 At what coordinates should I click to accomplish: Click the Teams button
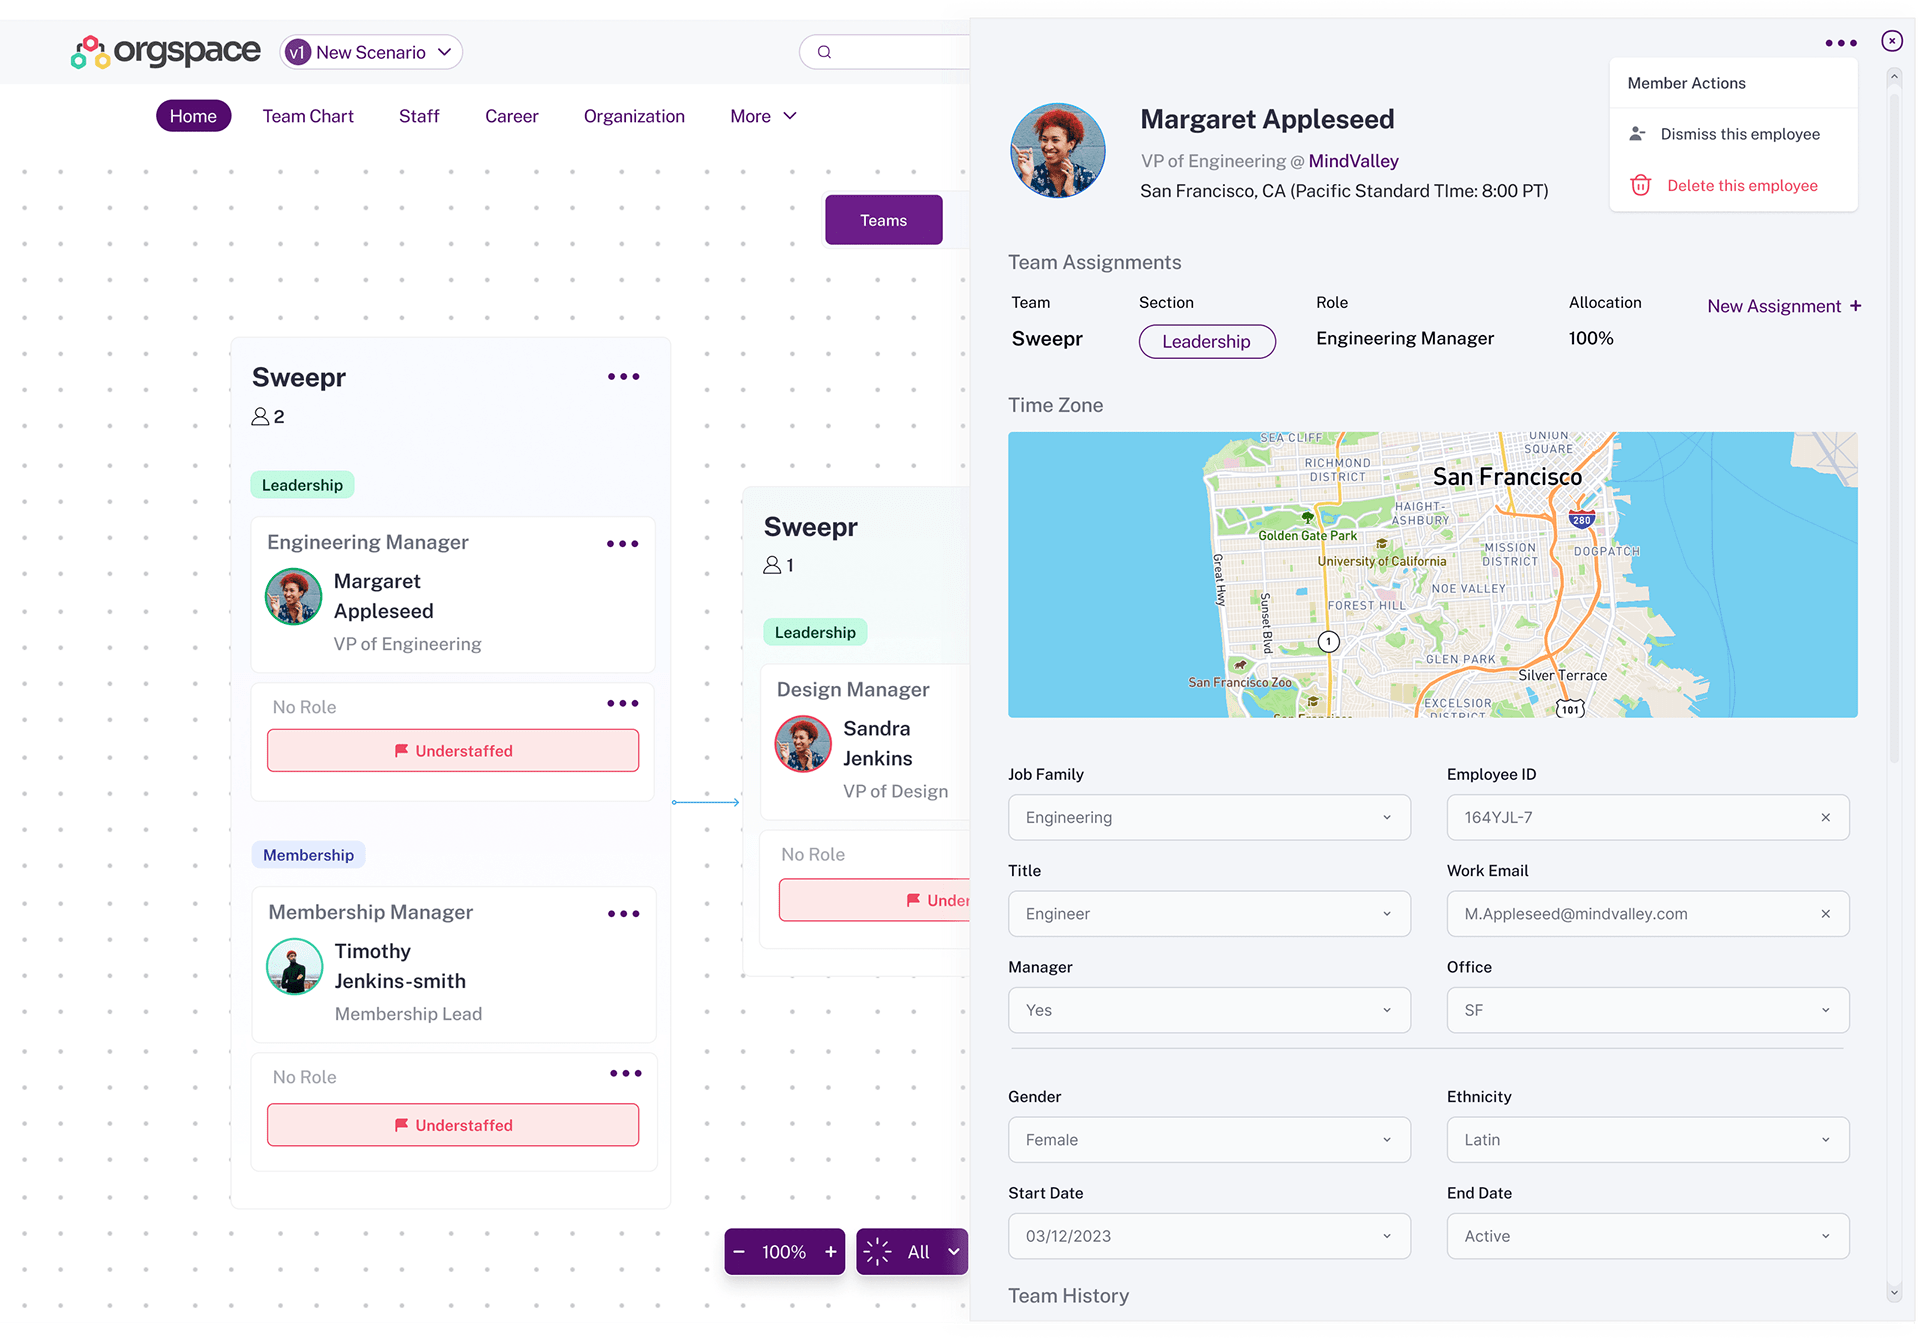click(x=883, y=220)
